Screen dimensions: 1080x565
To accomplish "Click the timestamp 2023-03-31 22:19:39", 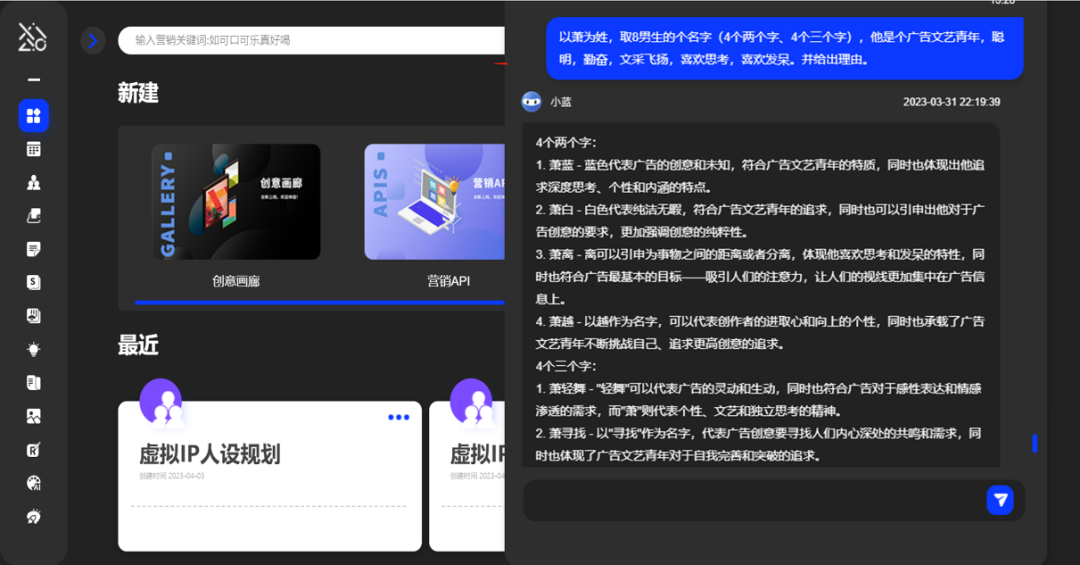I will pyautogui.click(x=952, y=102).
